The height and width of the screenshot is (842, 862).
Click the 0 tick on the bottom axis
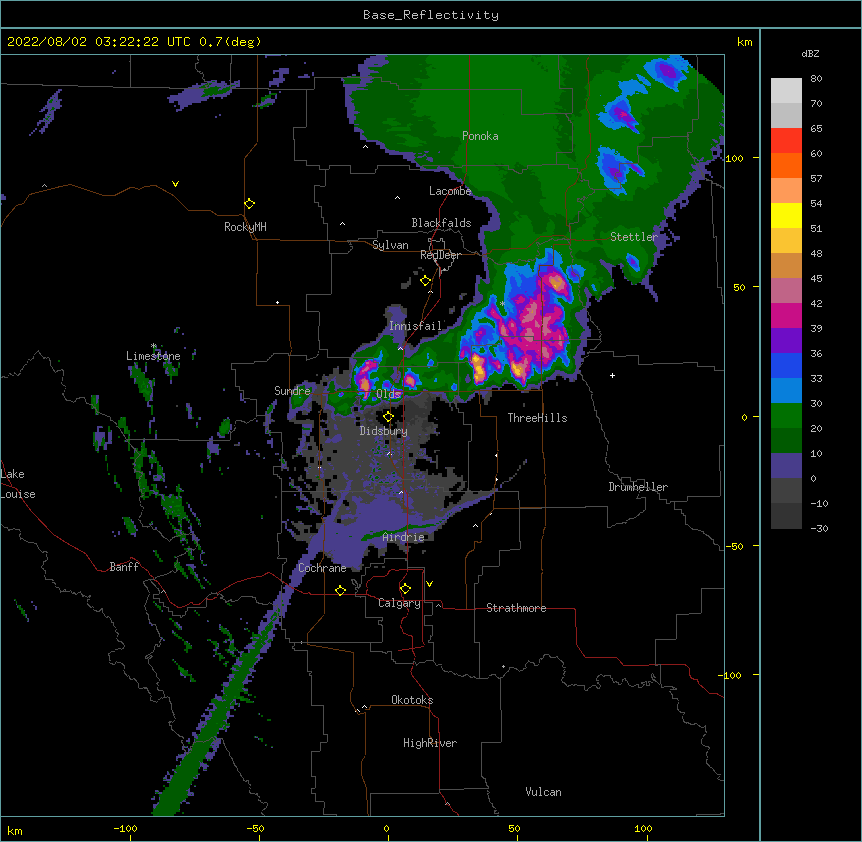coord(386,828)
